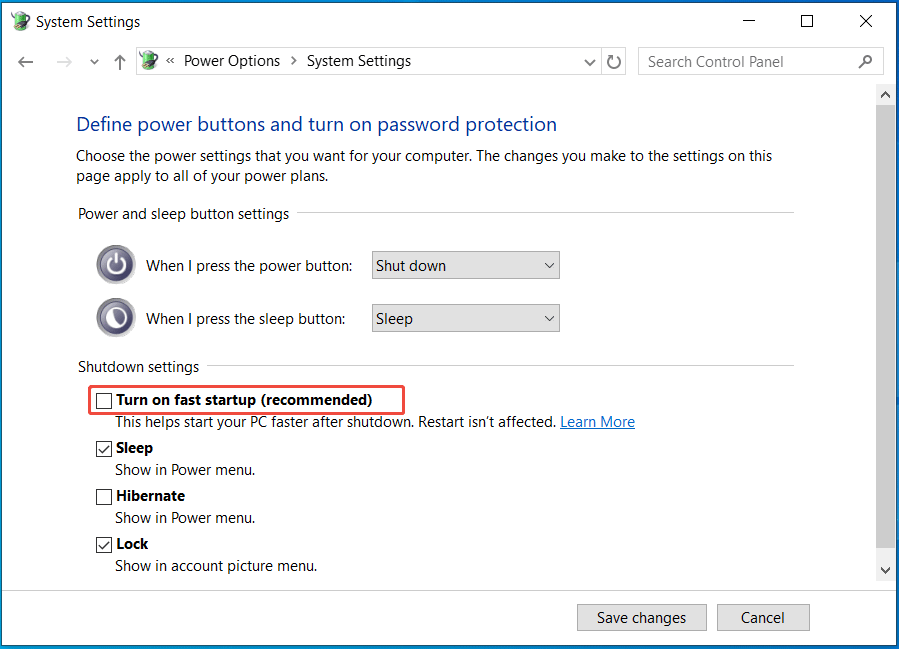This screenshot has height=649, width=899.
Task: Click the sleep button icon
Action: (x=115, y=317)
